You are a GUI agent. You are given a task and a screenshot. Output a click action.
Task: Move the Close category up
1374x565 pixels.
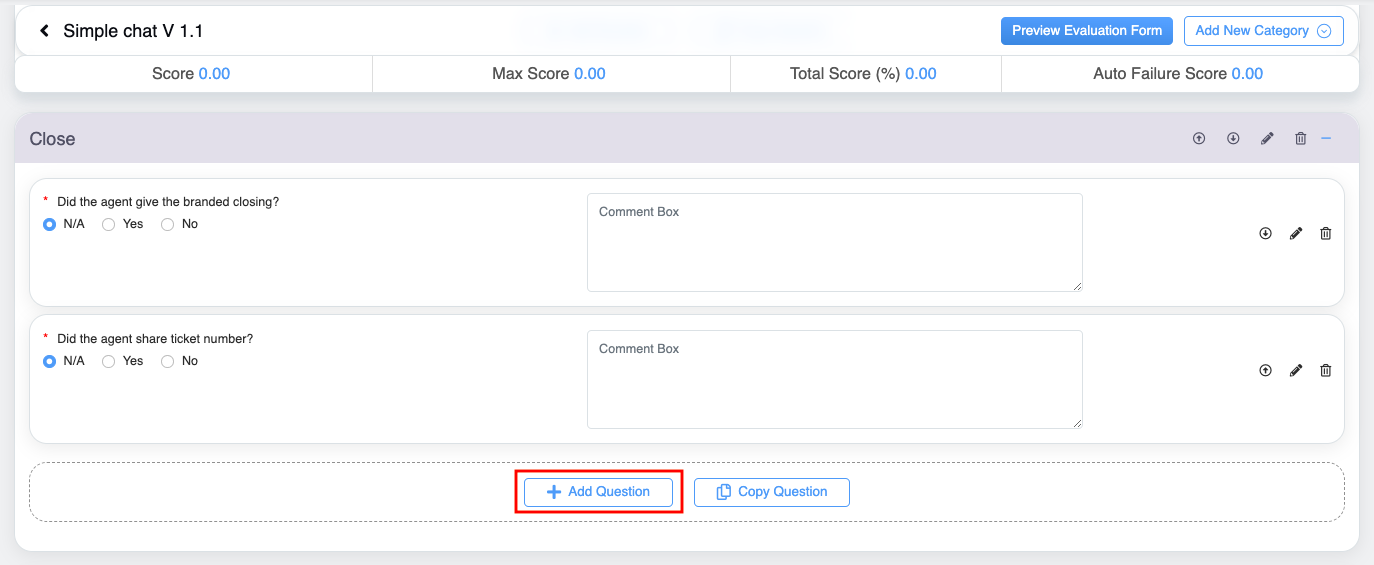pyautogui.click(x=1199, y=139)
